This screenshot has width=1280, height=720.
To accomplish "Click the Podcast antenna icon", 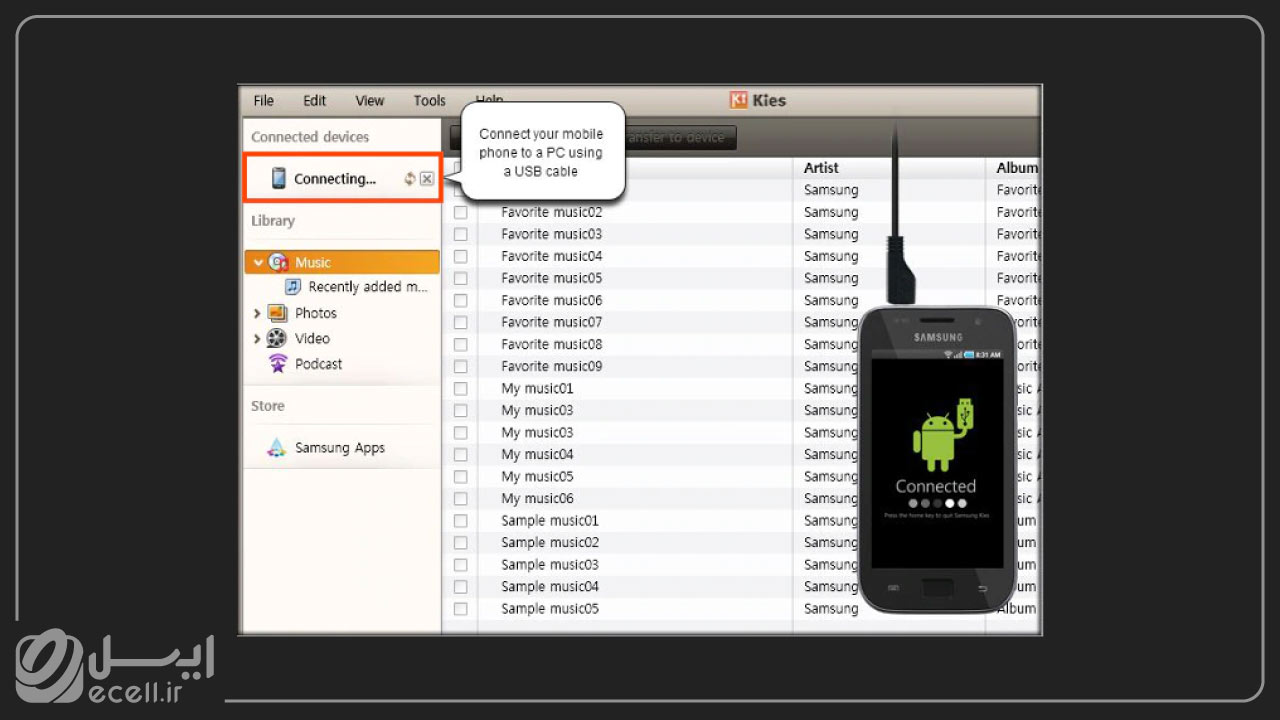I will (x=278, y=364).
